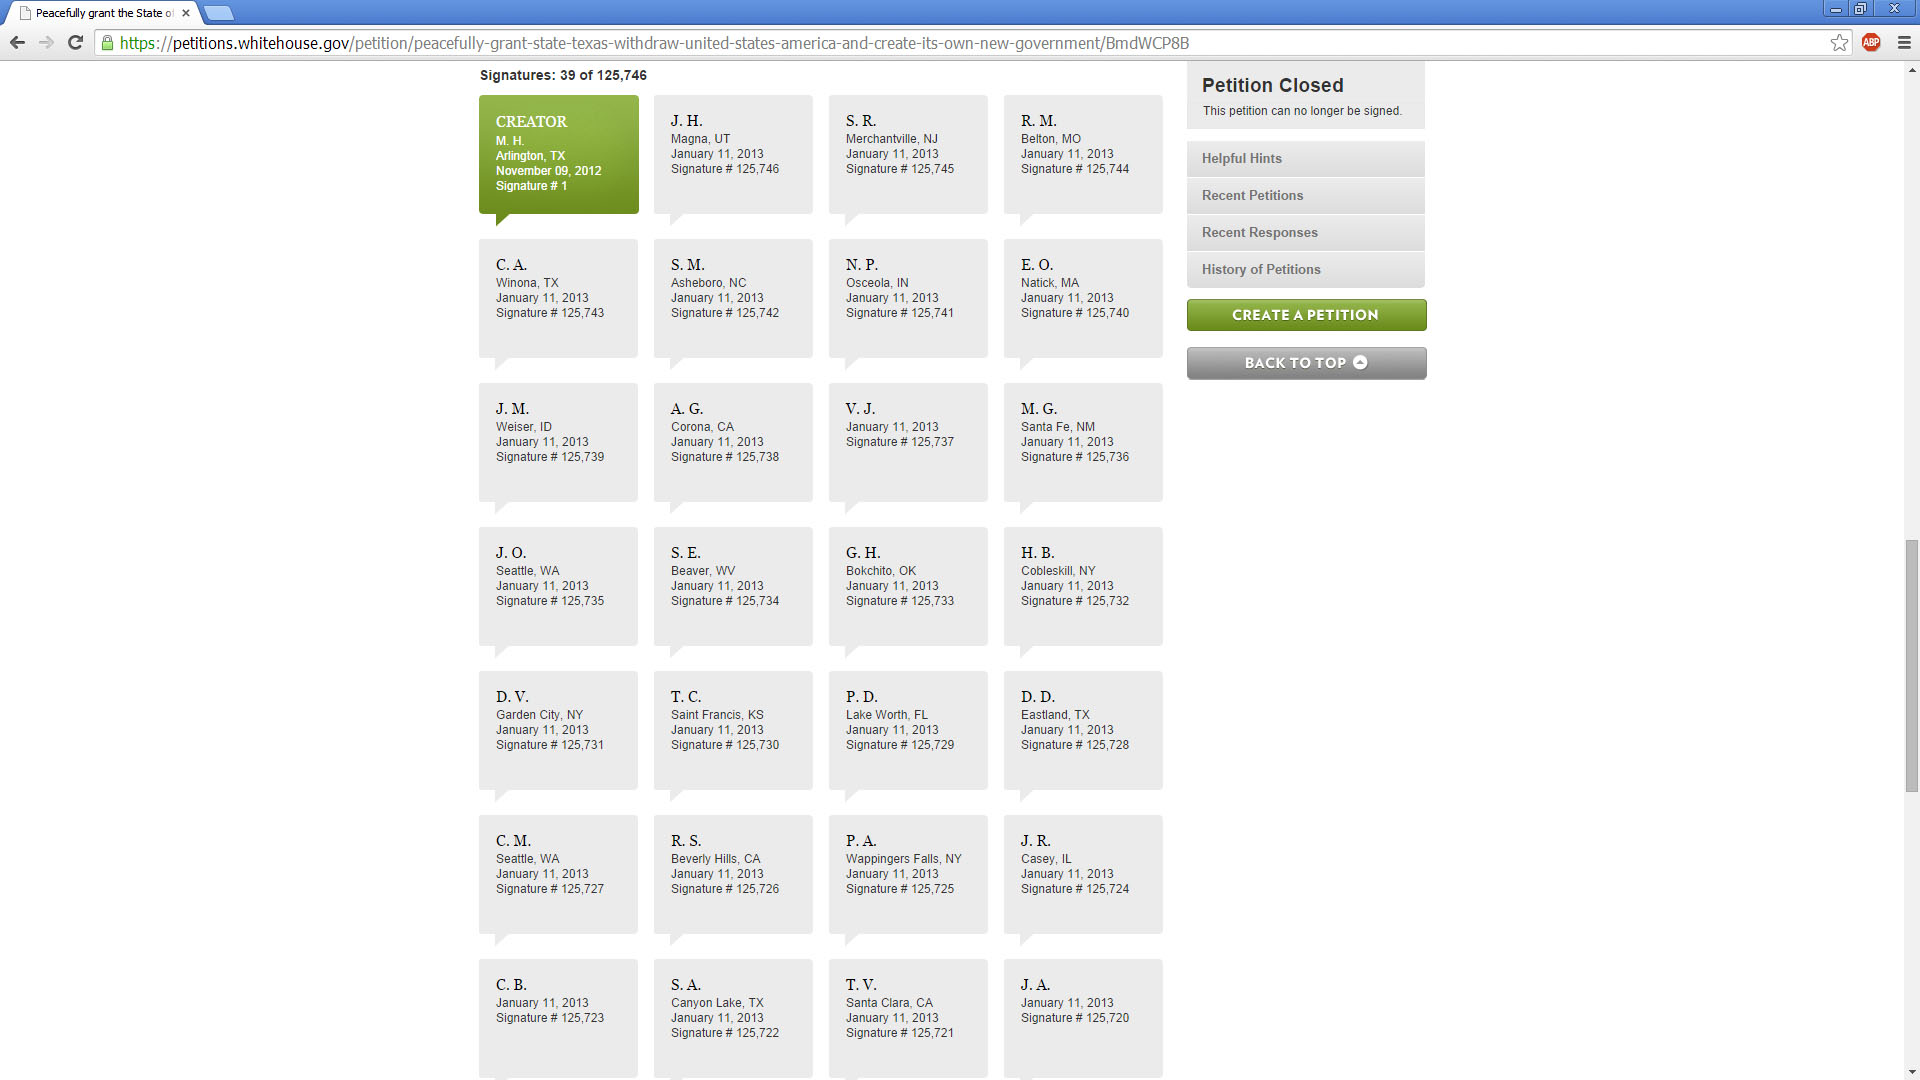Image resolution: width=1920 pixels, height=1080 pixels.
Task: Click the green Creator signature card
Action: click(558, 154)
